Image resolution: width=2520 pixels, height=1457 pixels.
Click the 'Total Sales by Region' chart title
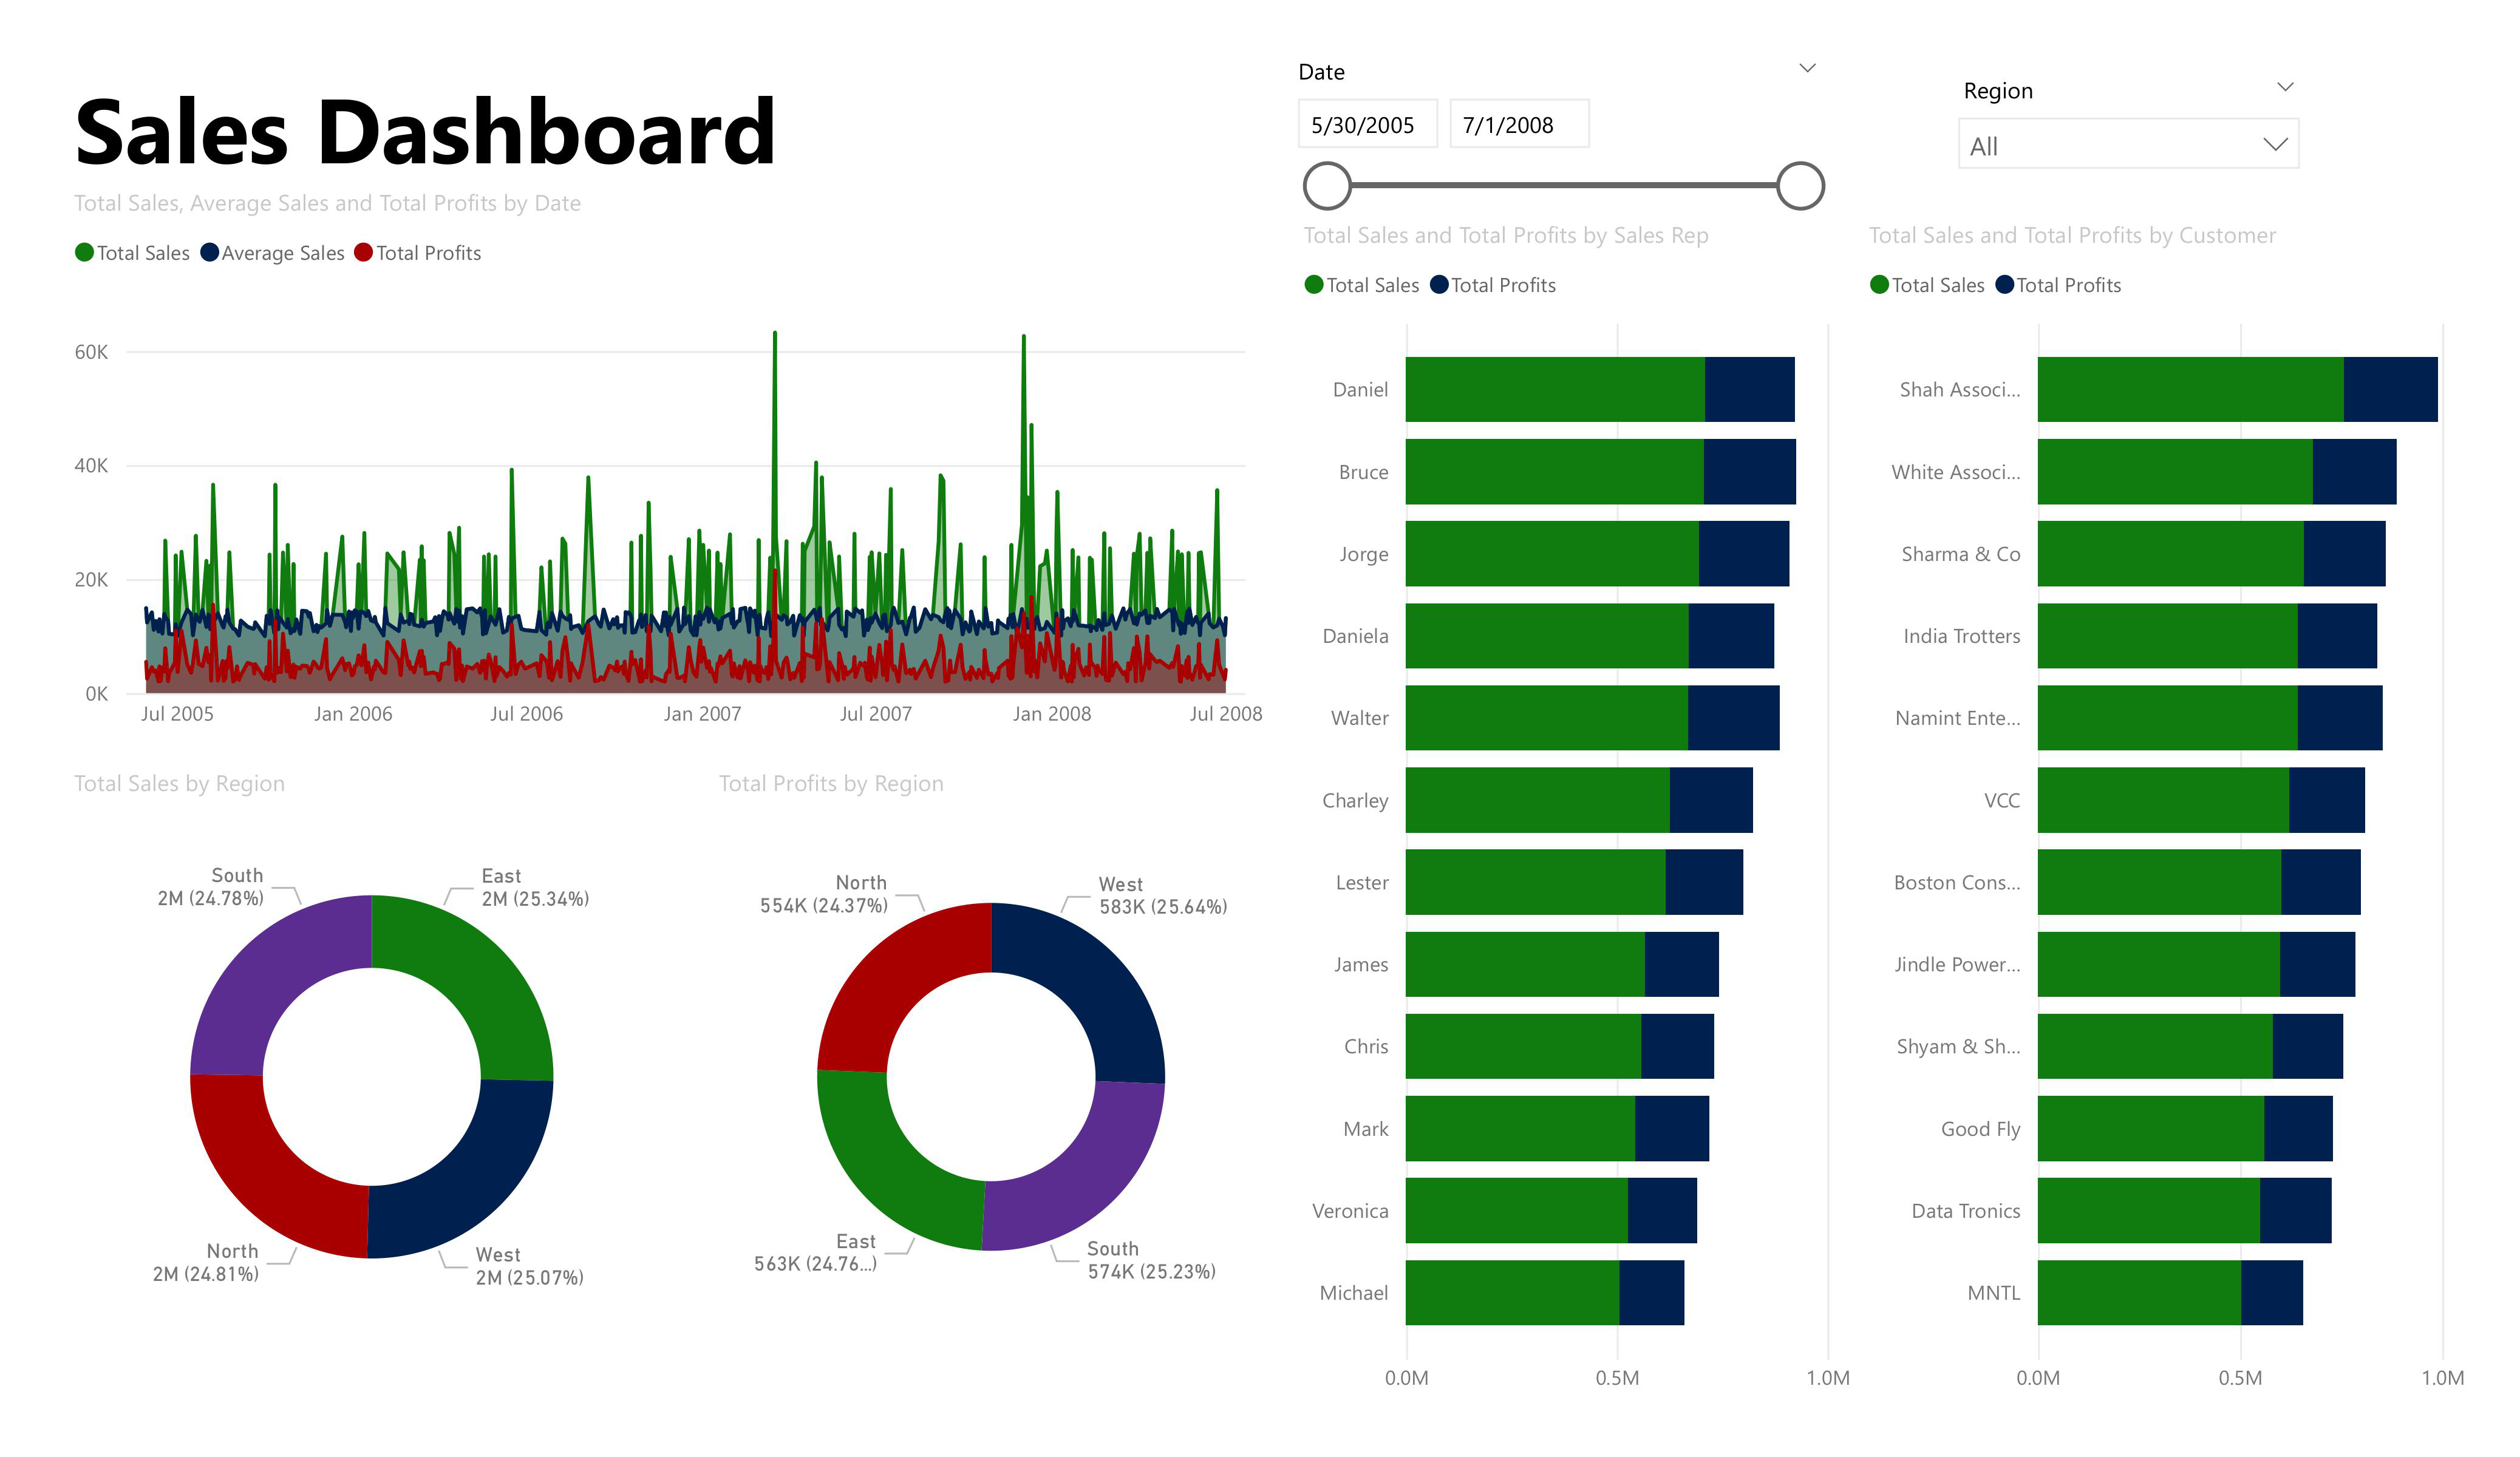pos(180,784)
